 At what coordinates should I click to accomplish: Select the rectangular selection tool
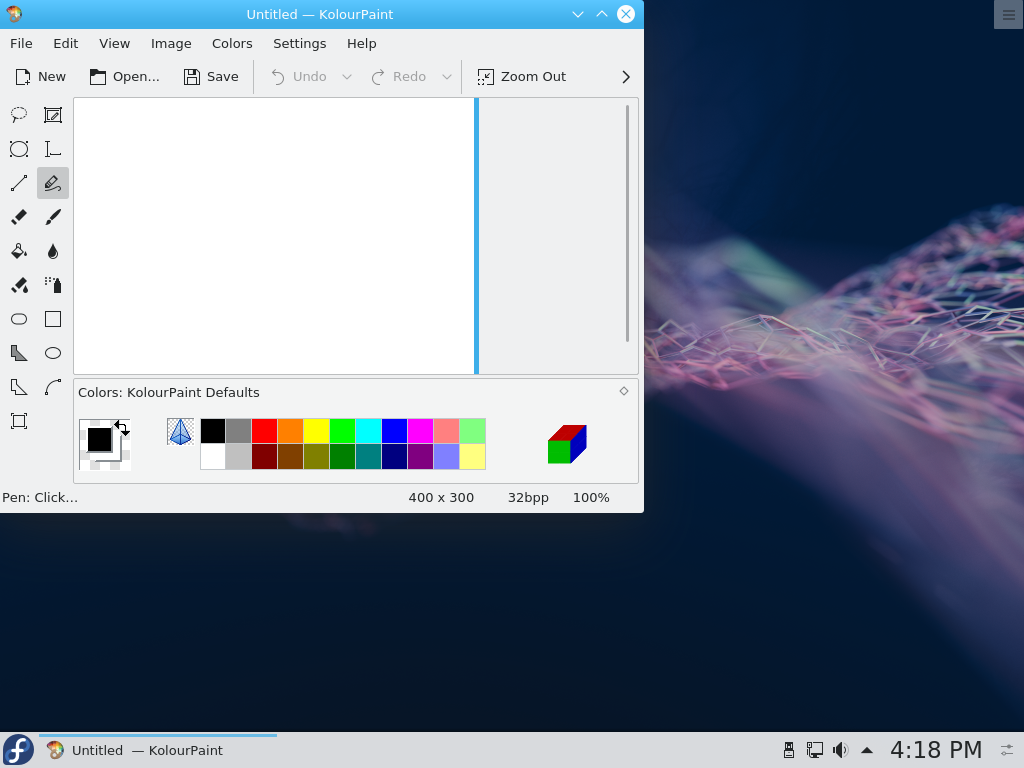pos(53,115)
